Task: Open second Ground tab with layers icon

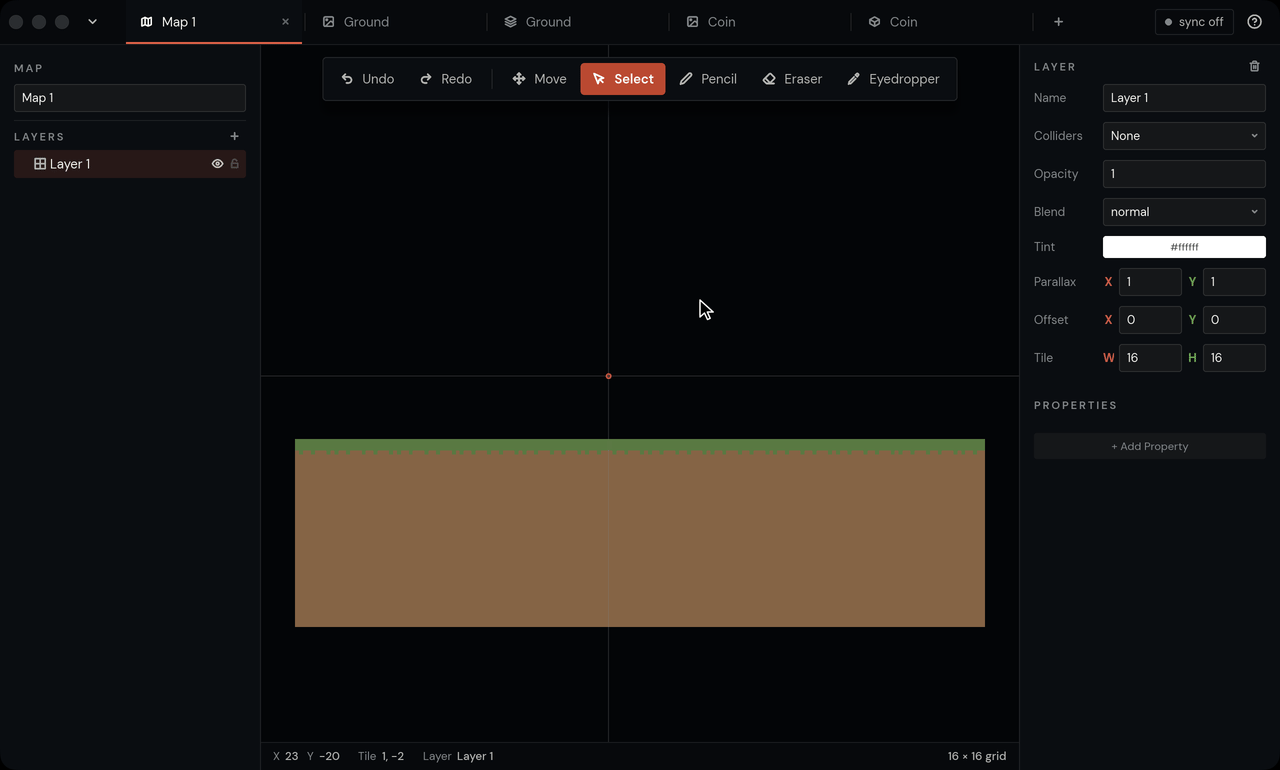Action: (578, 22)
